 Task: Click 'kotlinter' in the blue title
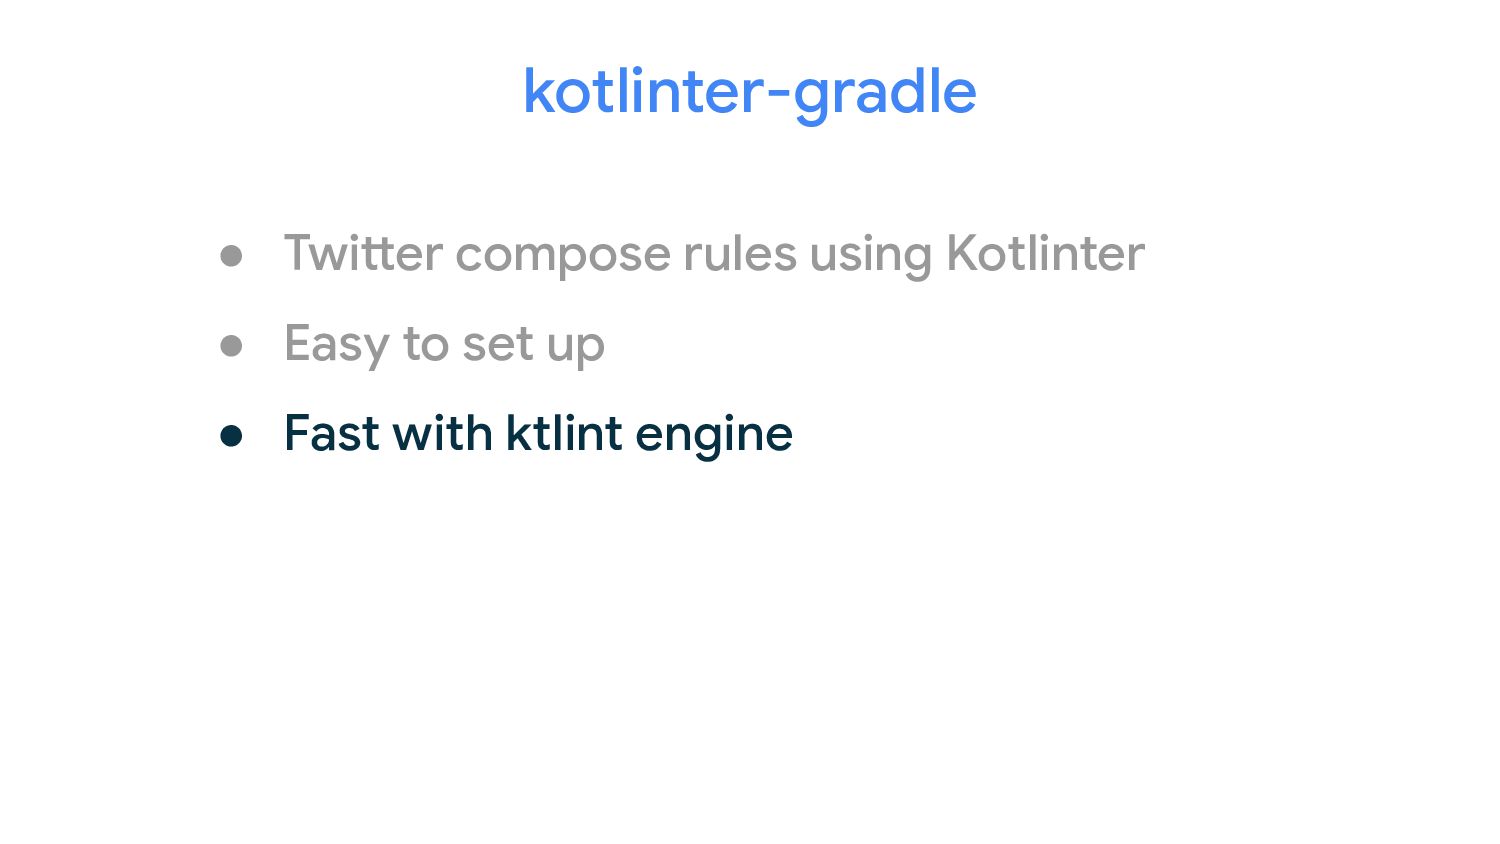click(x=644, y=92)
